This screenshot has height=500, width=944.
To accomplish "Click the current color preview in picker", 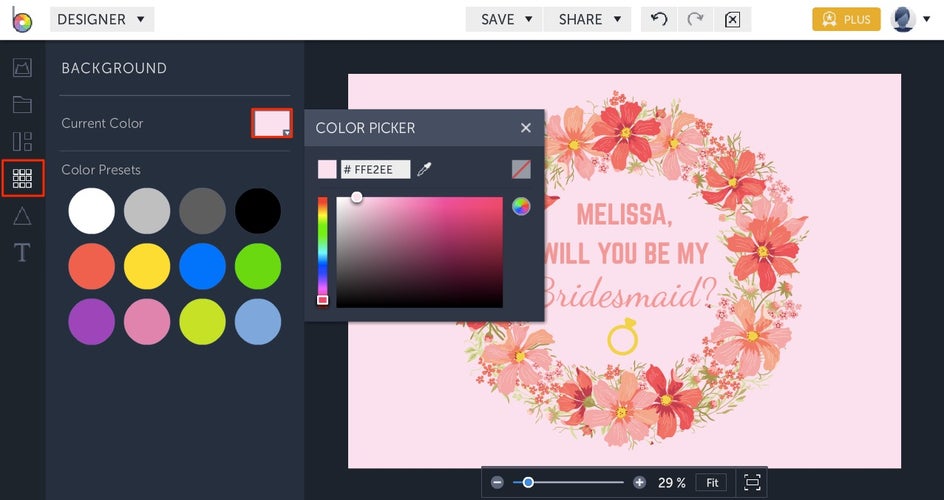I will (x=327, y=170).
